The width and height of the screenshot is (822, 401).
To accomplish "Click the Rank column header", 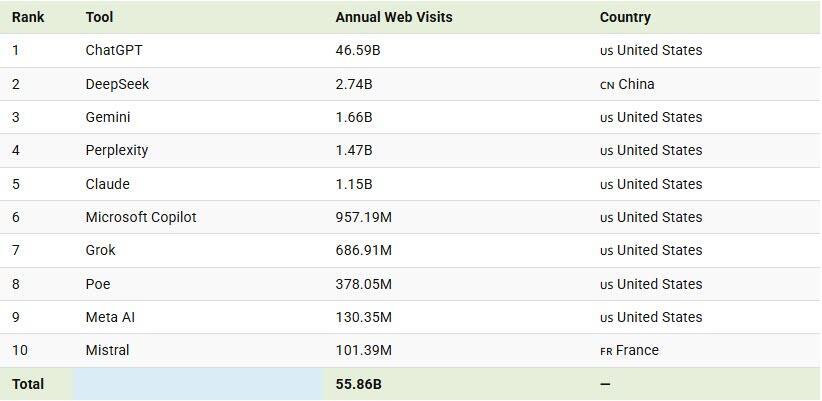I will pyautogui.click(x=28, y=17).
